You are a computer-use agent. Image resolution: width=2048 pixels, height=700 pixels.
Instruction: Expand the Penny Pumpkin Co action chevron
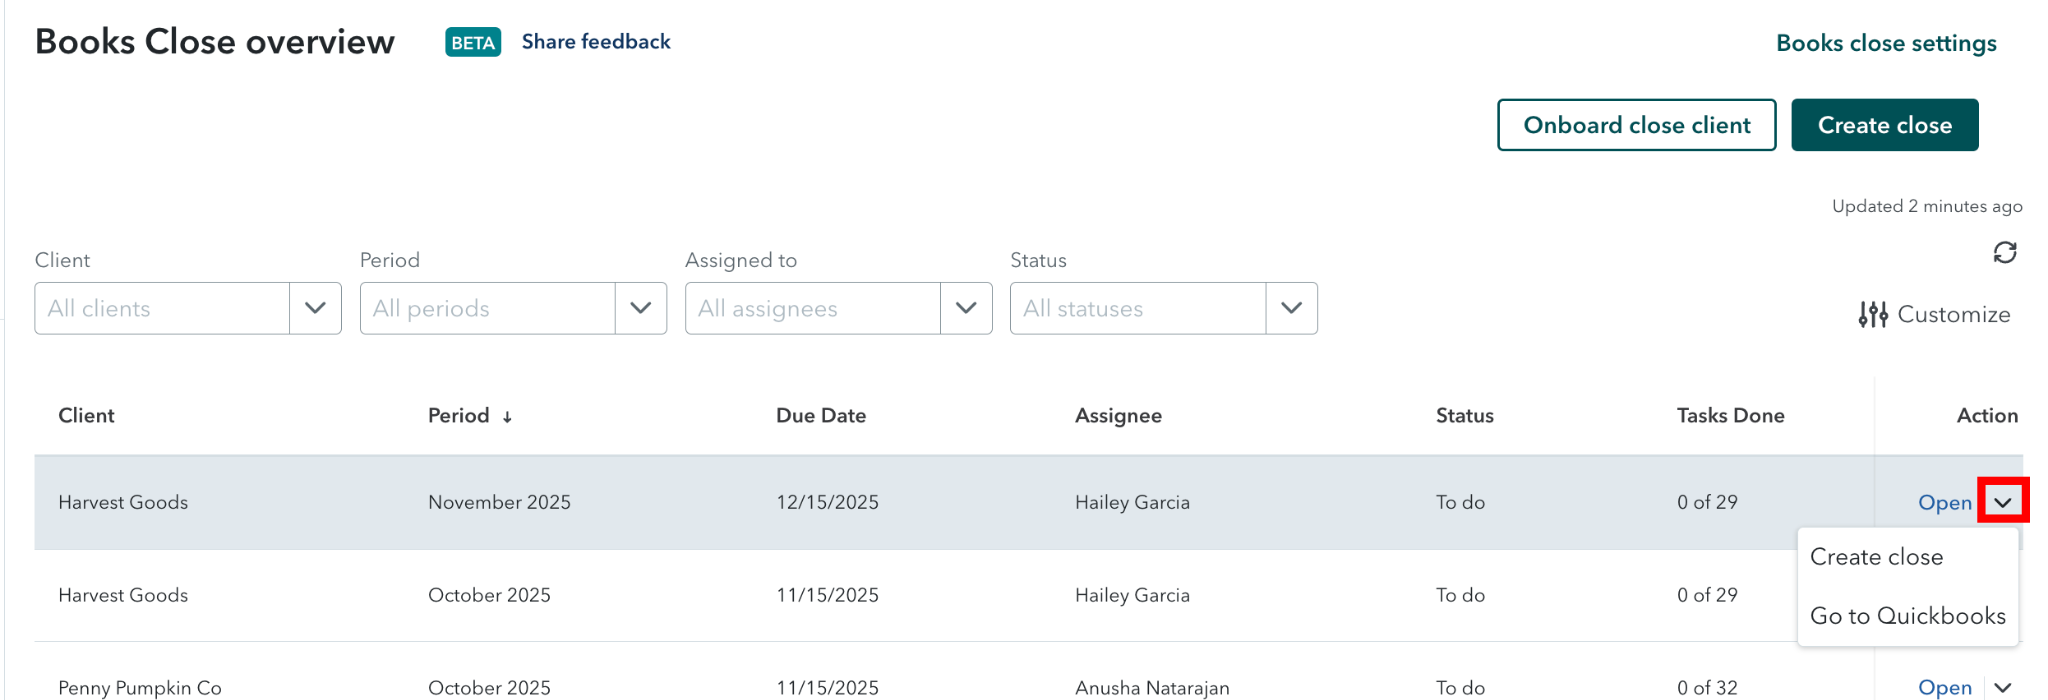2003,687
